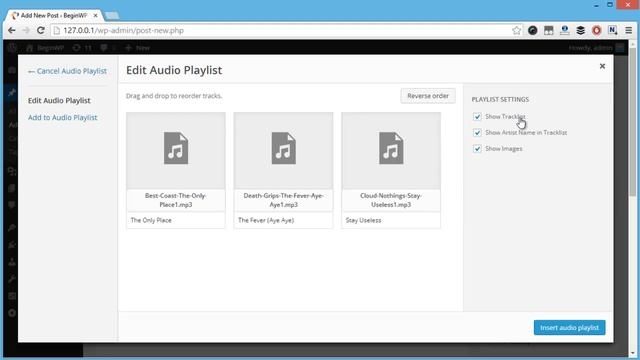
Task: Click the address bar URL
Action: [123, 31]
